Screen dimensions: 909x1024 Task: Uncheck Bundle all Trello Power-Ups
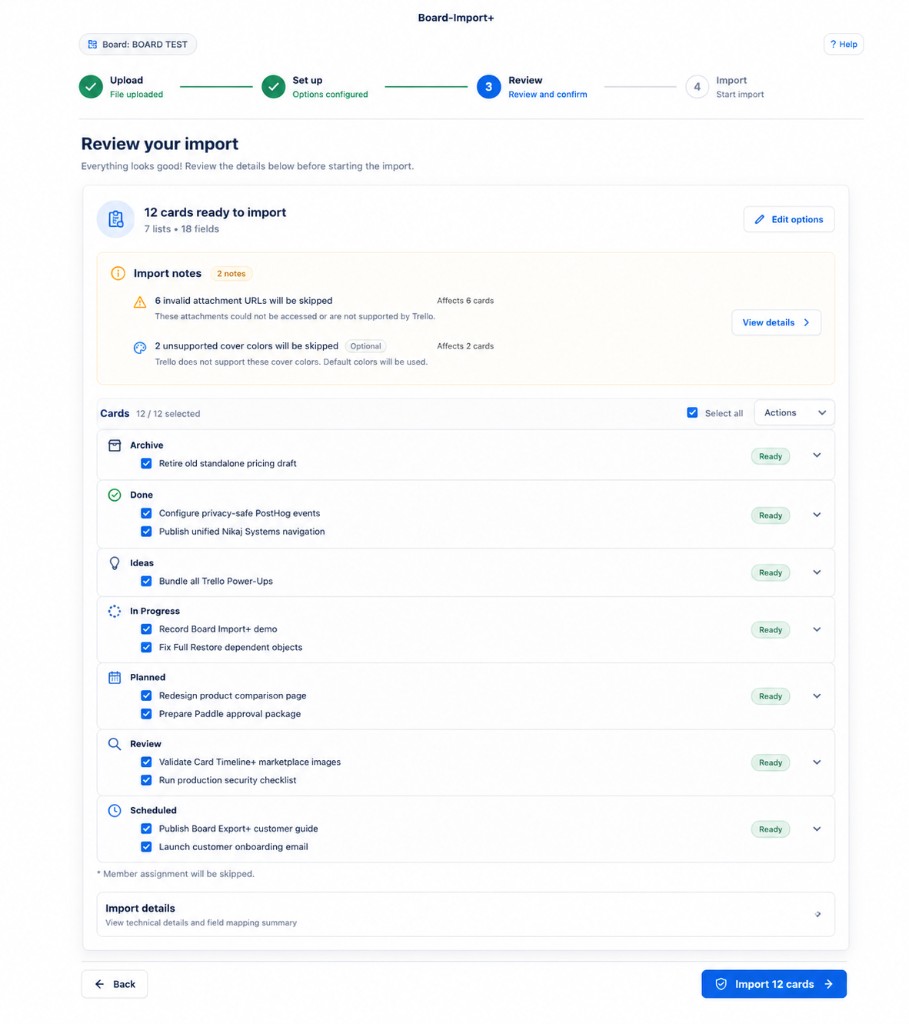(x=146, y=581)
